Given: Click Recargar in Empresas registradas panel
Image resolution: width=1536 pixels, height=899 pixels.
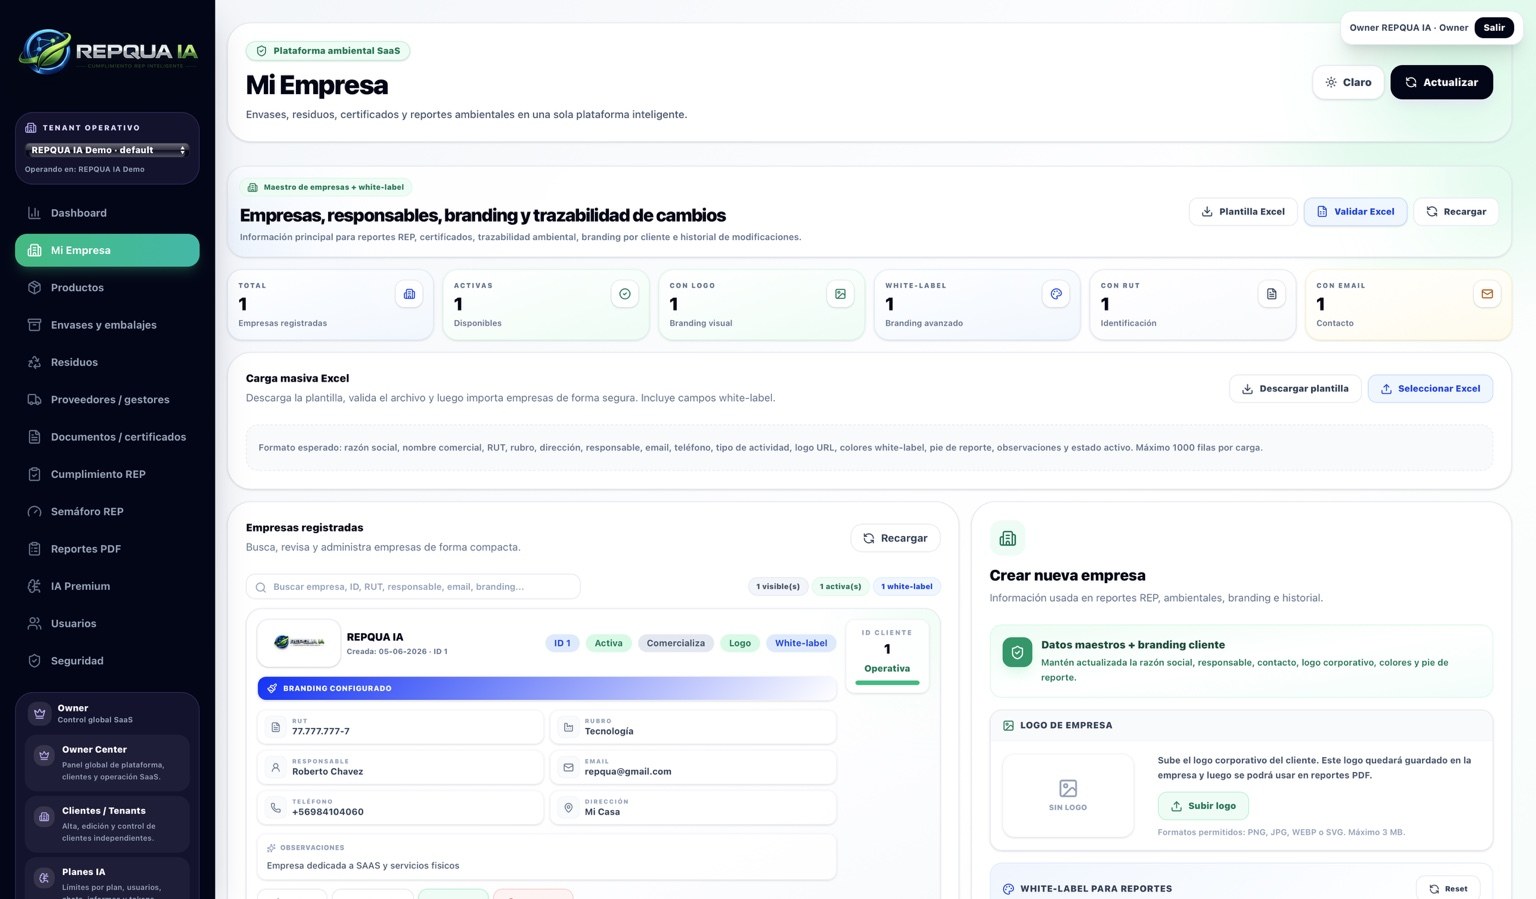Looking at the screenshot, I should (895, 538).
